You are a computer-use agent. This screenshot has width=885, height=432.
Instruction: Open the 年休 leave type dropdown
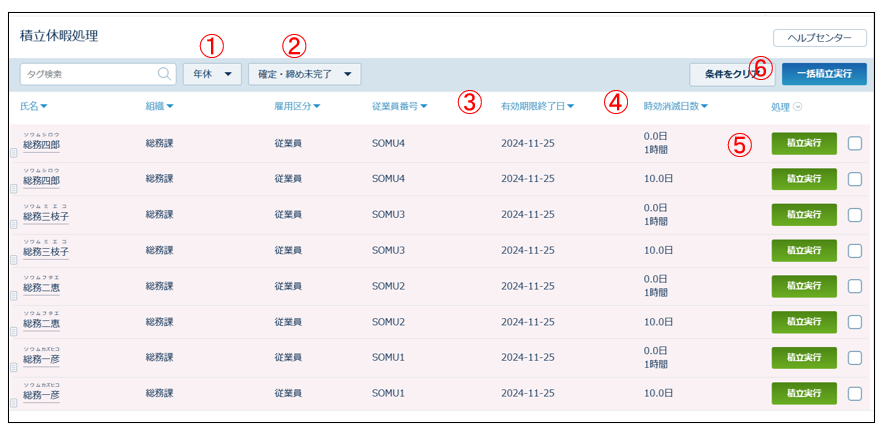pos(212,74)
